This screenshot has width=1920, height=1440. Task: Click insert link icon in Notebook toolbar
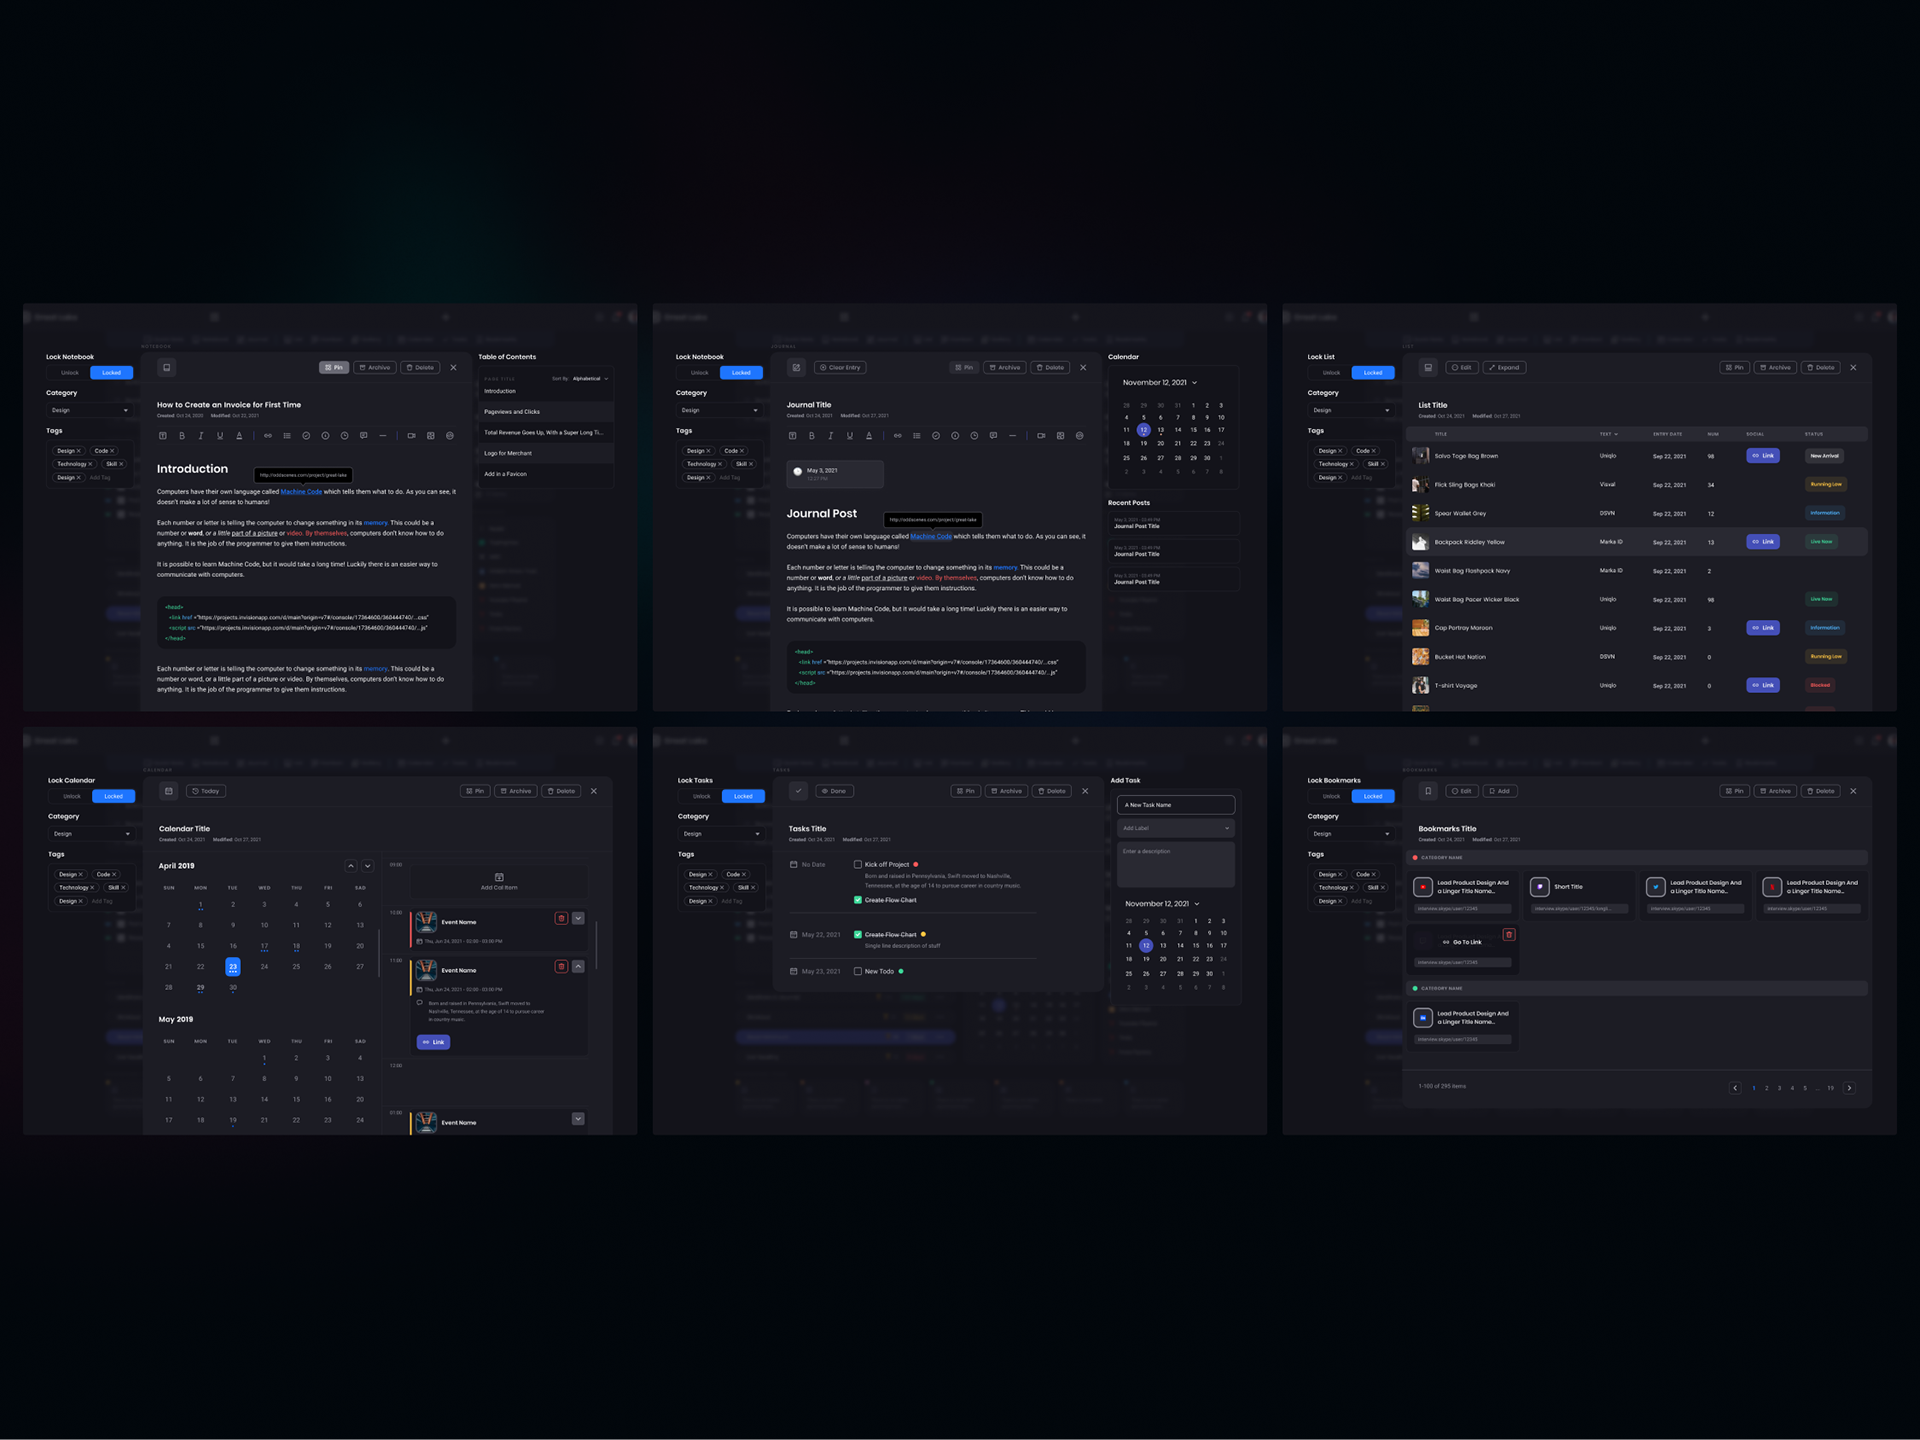click(x=268, y=436)
